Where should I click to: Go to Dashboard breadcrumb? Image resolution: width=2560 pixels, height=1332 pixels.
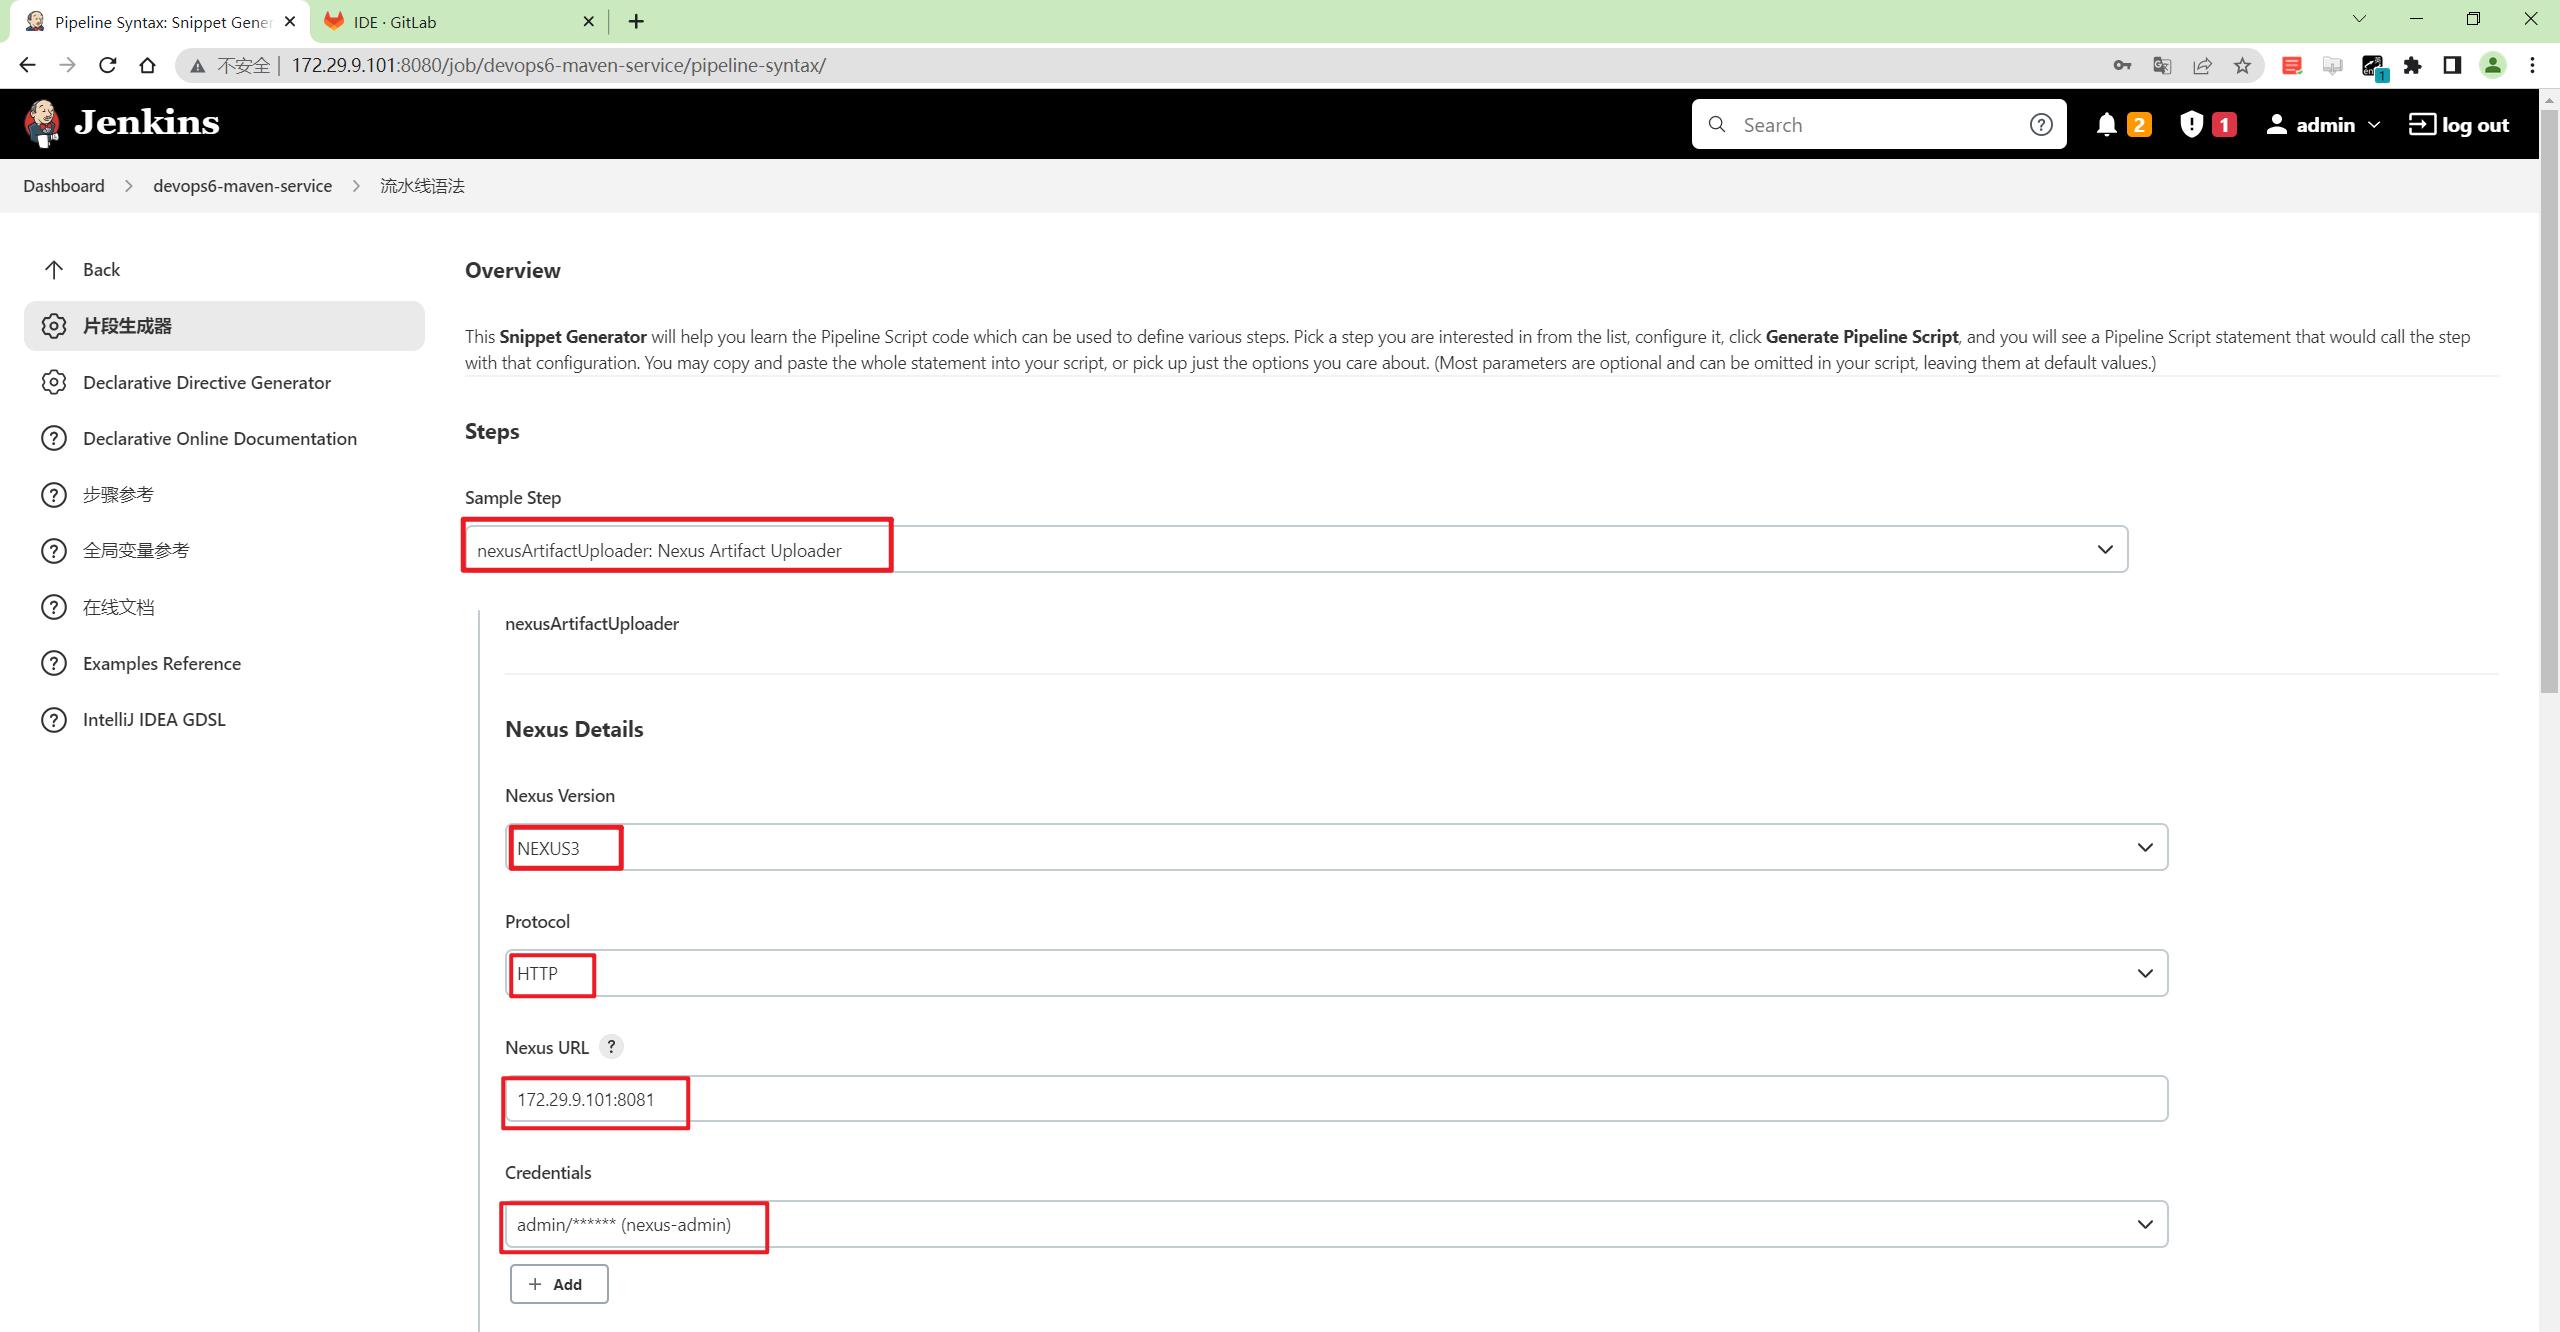click(64, 186)
